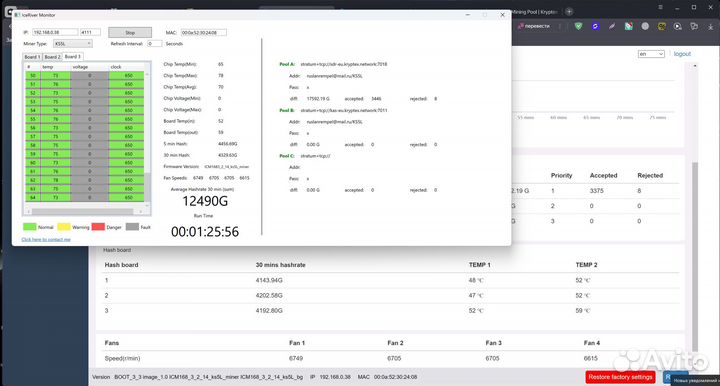Image resolution: width=720 pixels, height=386 pixels.
Task: Open a new browser tab with plus icon
Action: 569,11
